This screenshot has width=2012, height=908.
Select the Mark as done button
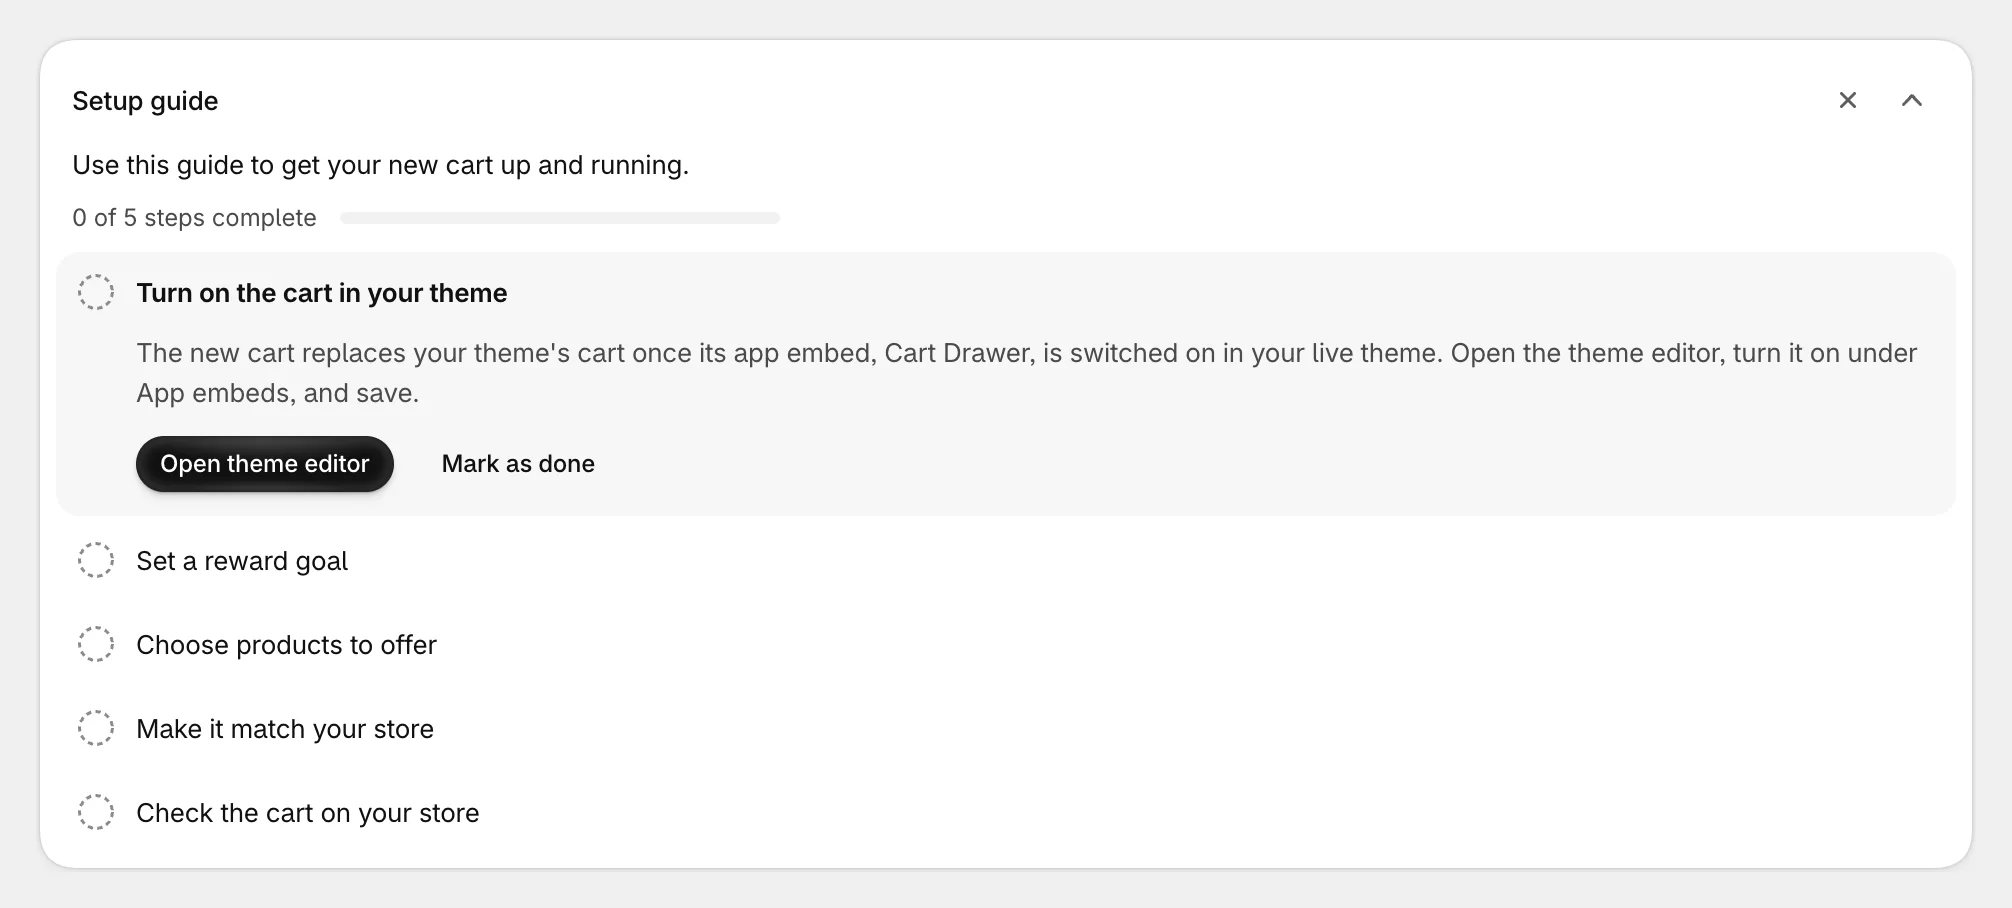coord(518,464)
